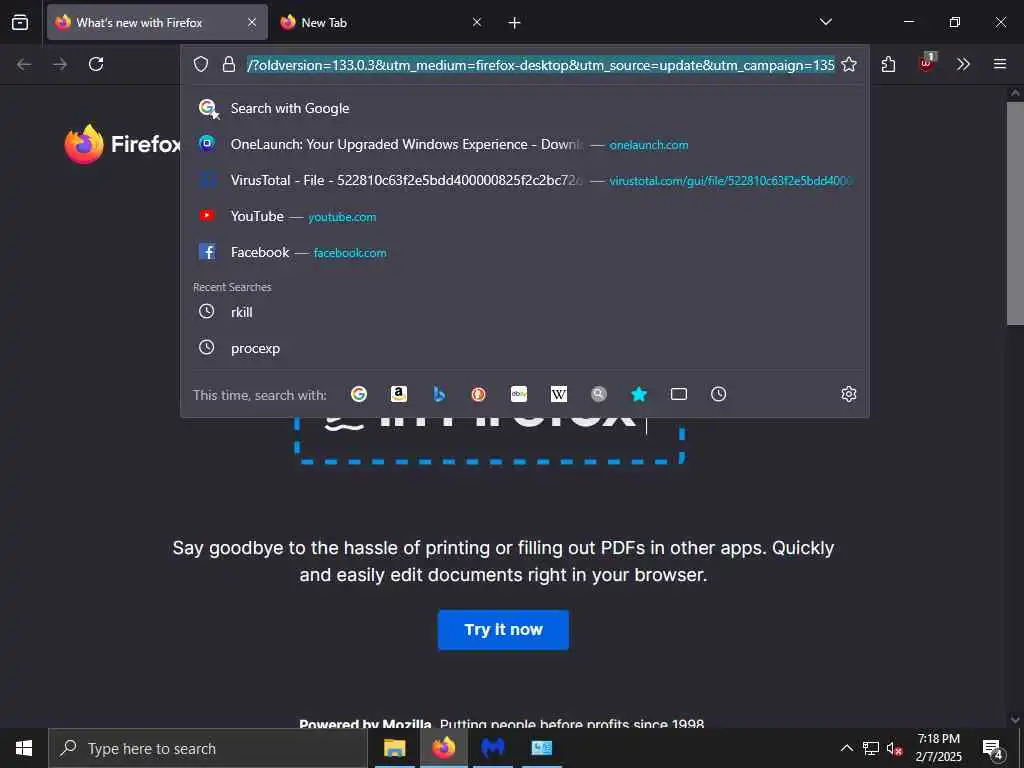Search with Bing engine icon
Screen dimensions: 1024x768
click(x=439, y=394)
